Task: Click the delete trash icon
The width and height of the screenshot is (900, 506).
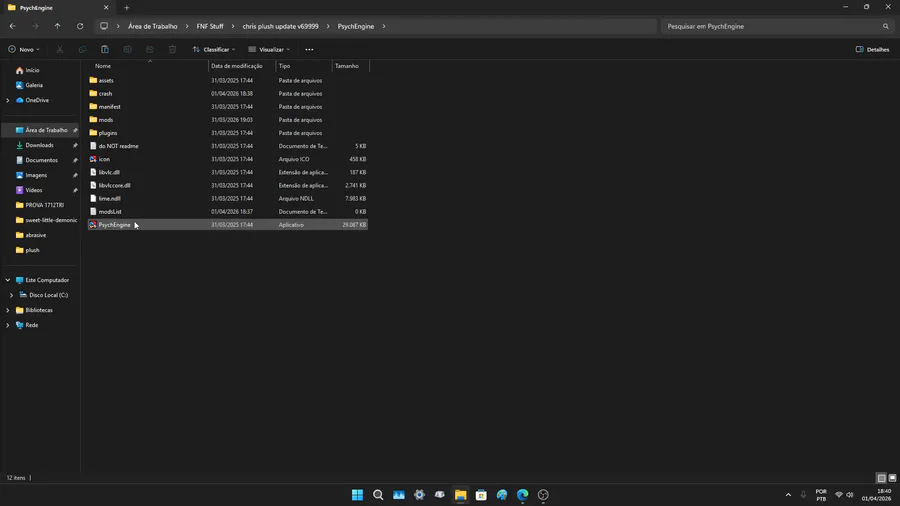Action: click(x=172, y=49)
